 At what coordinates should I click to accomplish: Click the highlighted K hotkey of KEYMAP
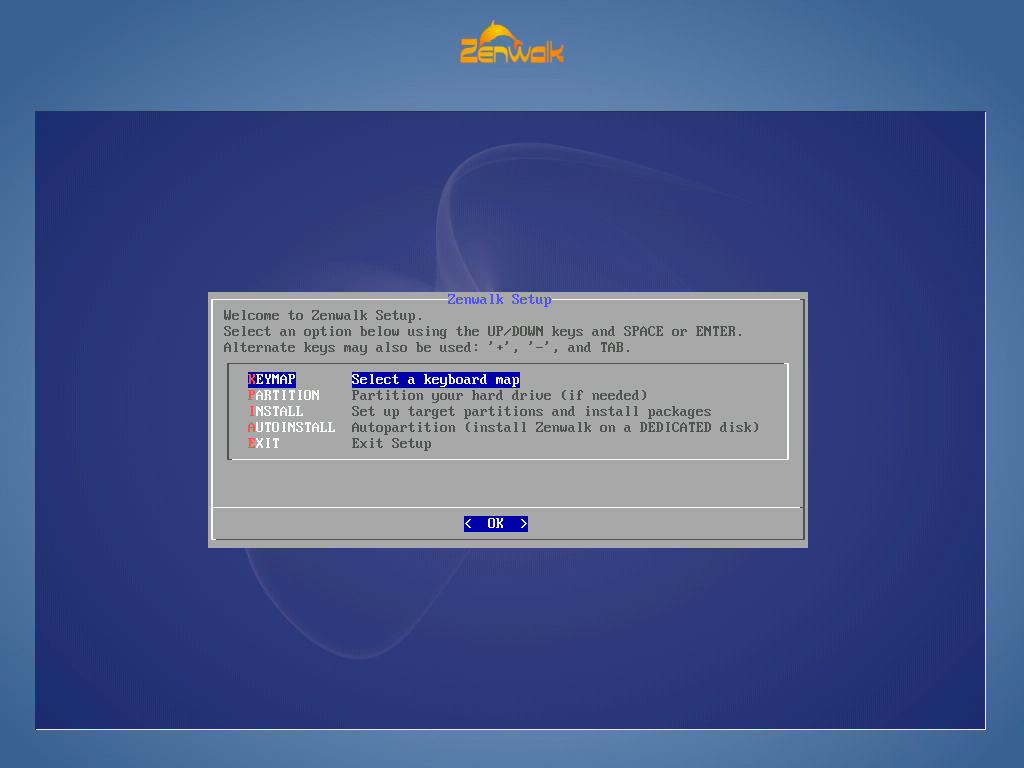point(251,379)
